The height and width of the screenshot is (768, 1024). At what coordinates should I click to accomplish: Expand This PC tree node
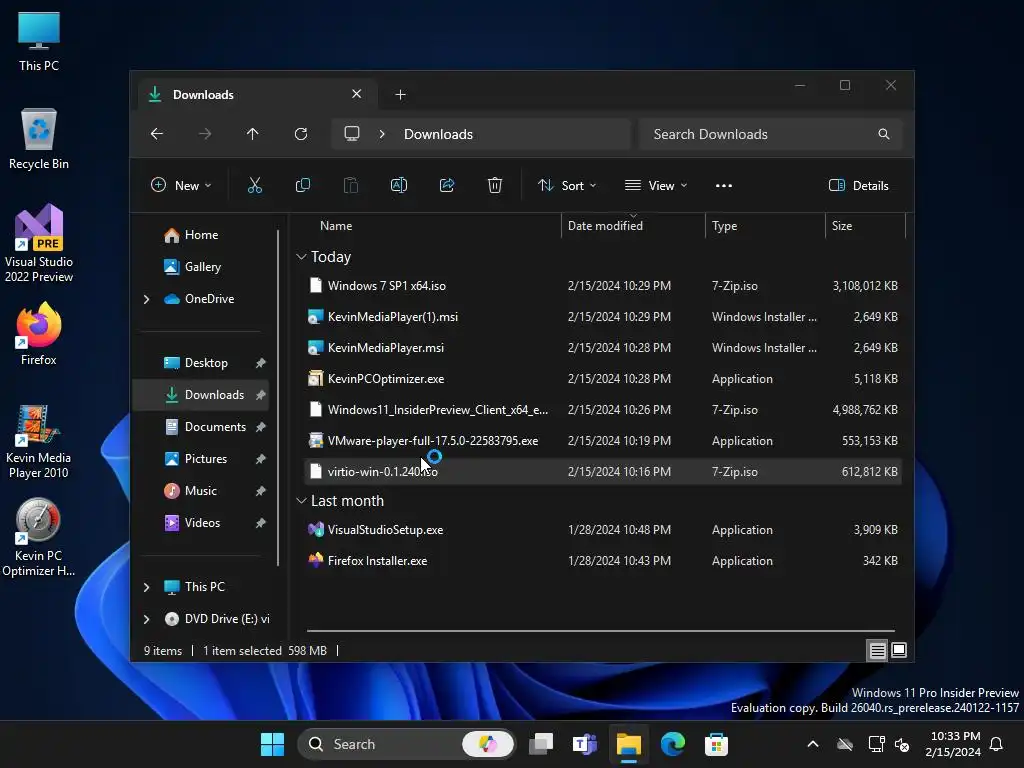coord(146,587)
